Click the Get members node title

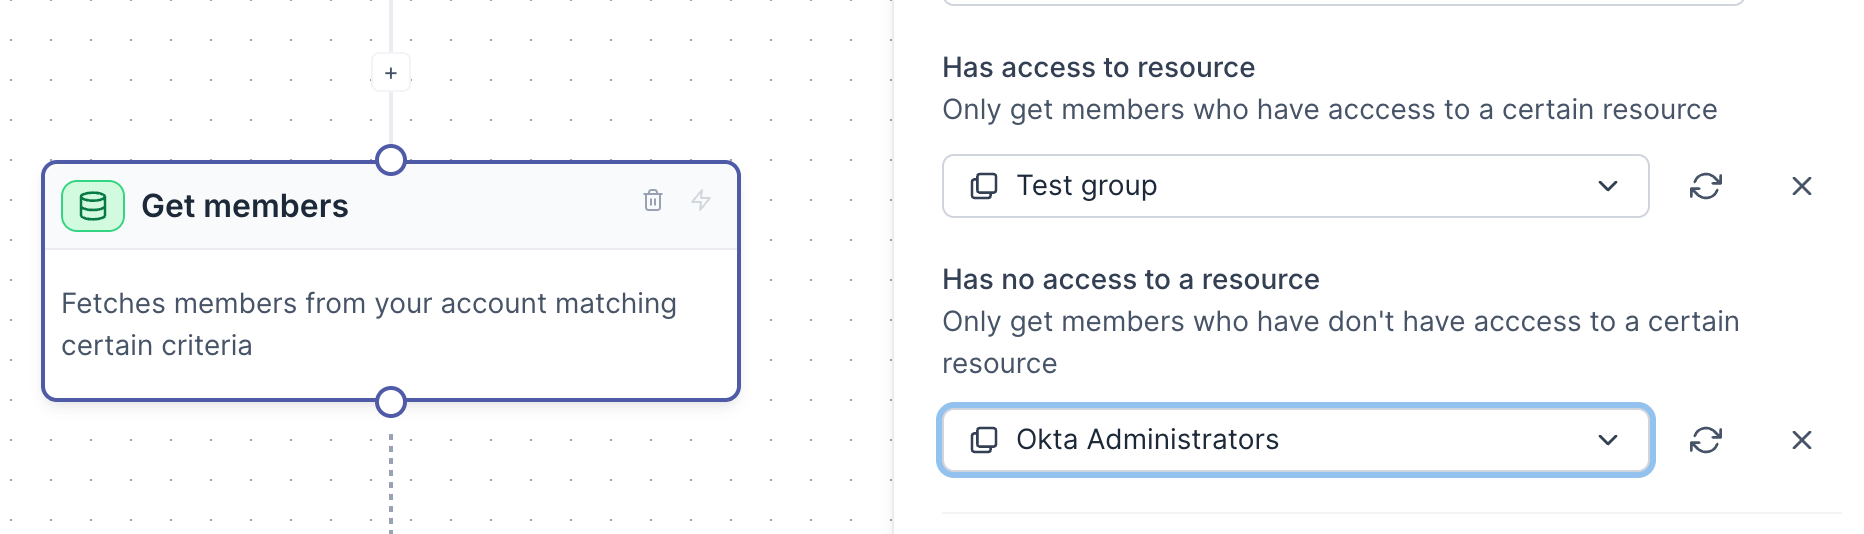point(245,206)
